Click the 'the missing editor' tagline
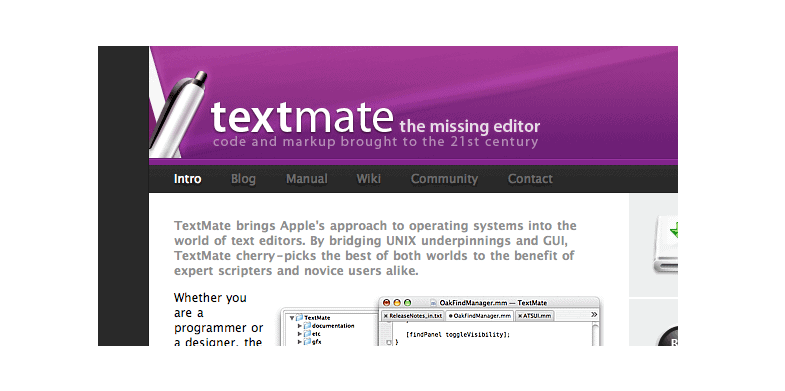 pos(470,126)
